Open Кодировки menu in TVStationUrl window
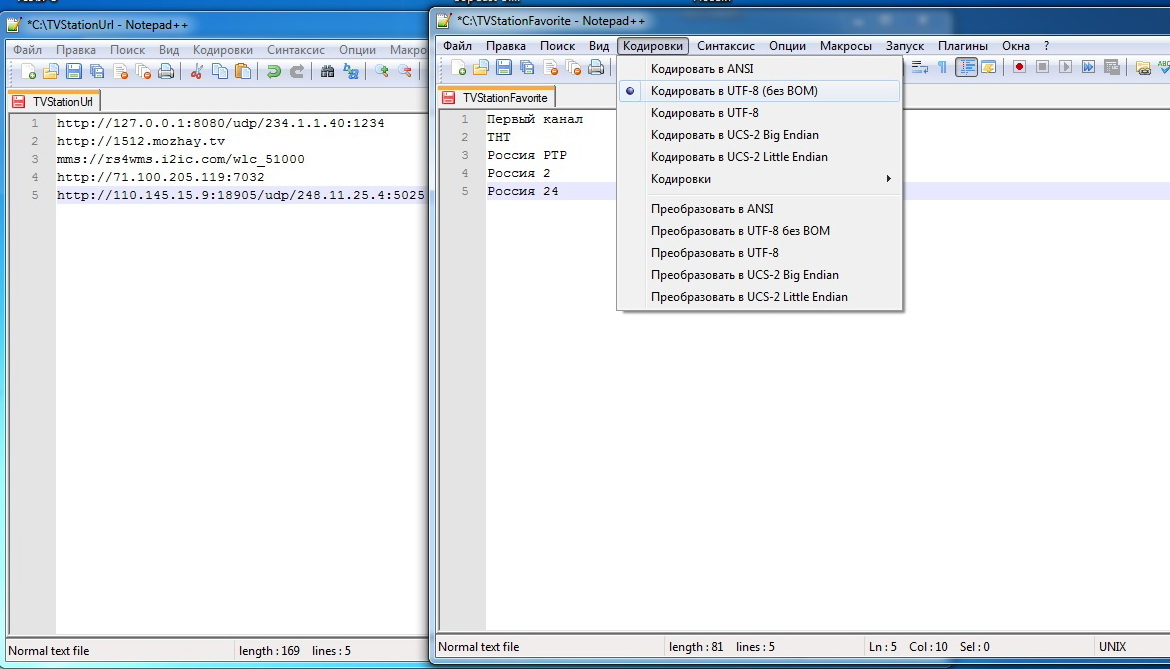 [x=223, y=50]
